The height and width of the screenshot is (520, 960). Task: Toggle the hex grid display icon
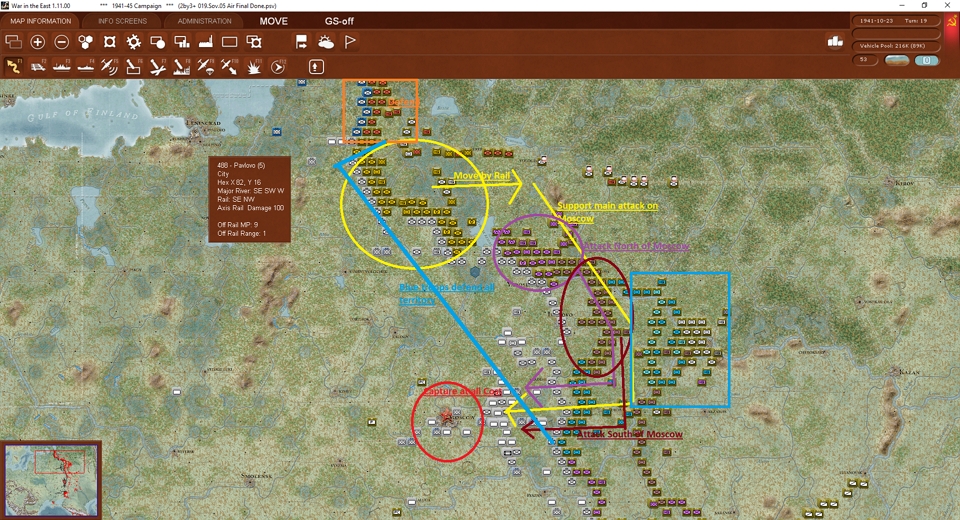tap(85, 42)
